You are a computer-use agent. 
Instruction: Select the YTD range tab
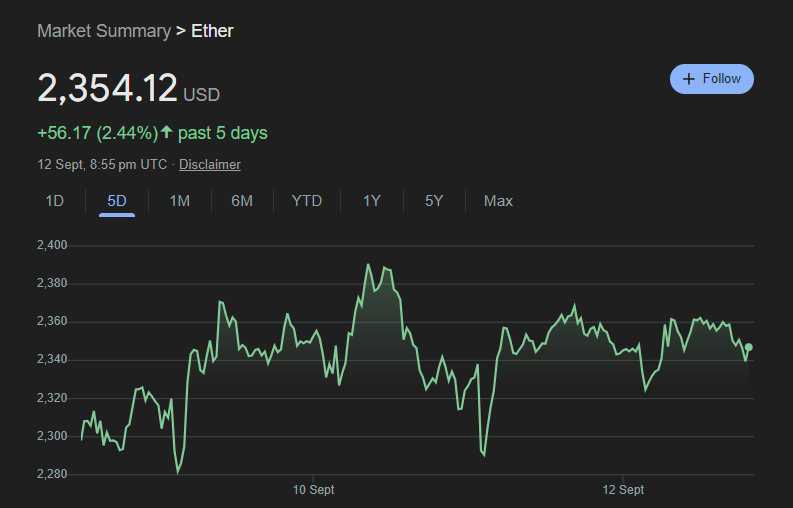point(307,201)
